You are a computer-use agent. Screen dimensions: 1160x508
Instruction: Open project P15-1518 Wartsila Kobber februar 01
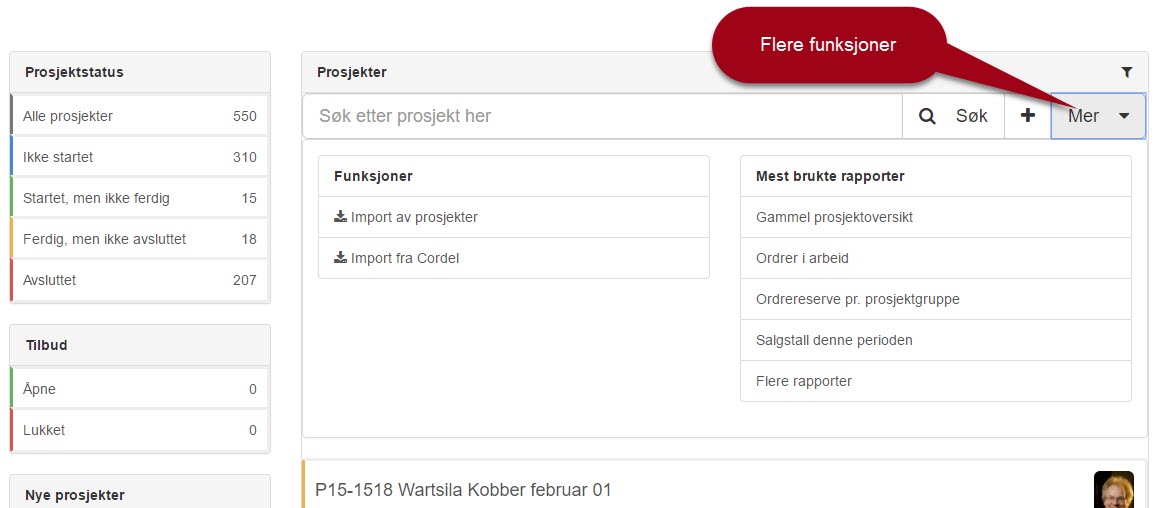tap(464, 490)
